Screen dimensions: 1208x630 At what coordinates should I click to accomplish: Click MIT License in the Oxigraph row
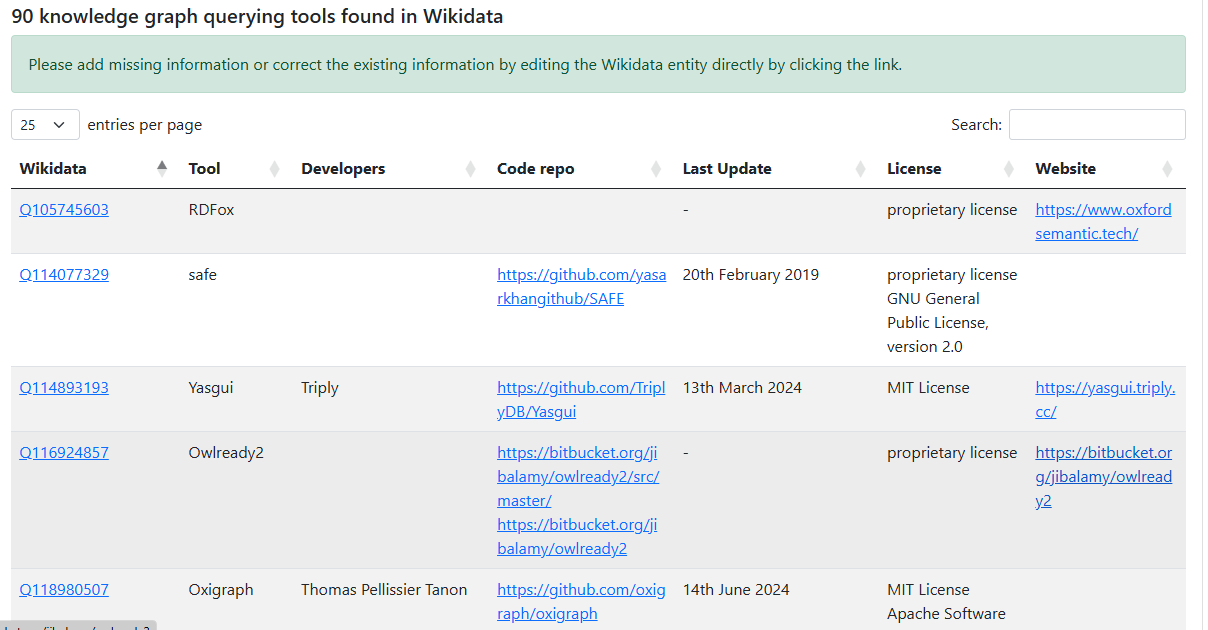click(928, 590)
